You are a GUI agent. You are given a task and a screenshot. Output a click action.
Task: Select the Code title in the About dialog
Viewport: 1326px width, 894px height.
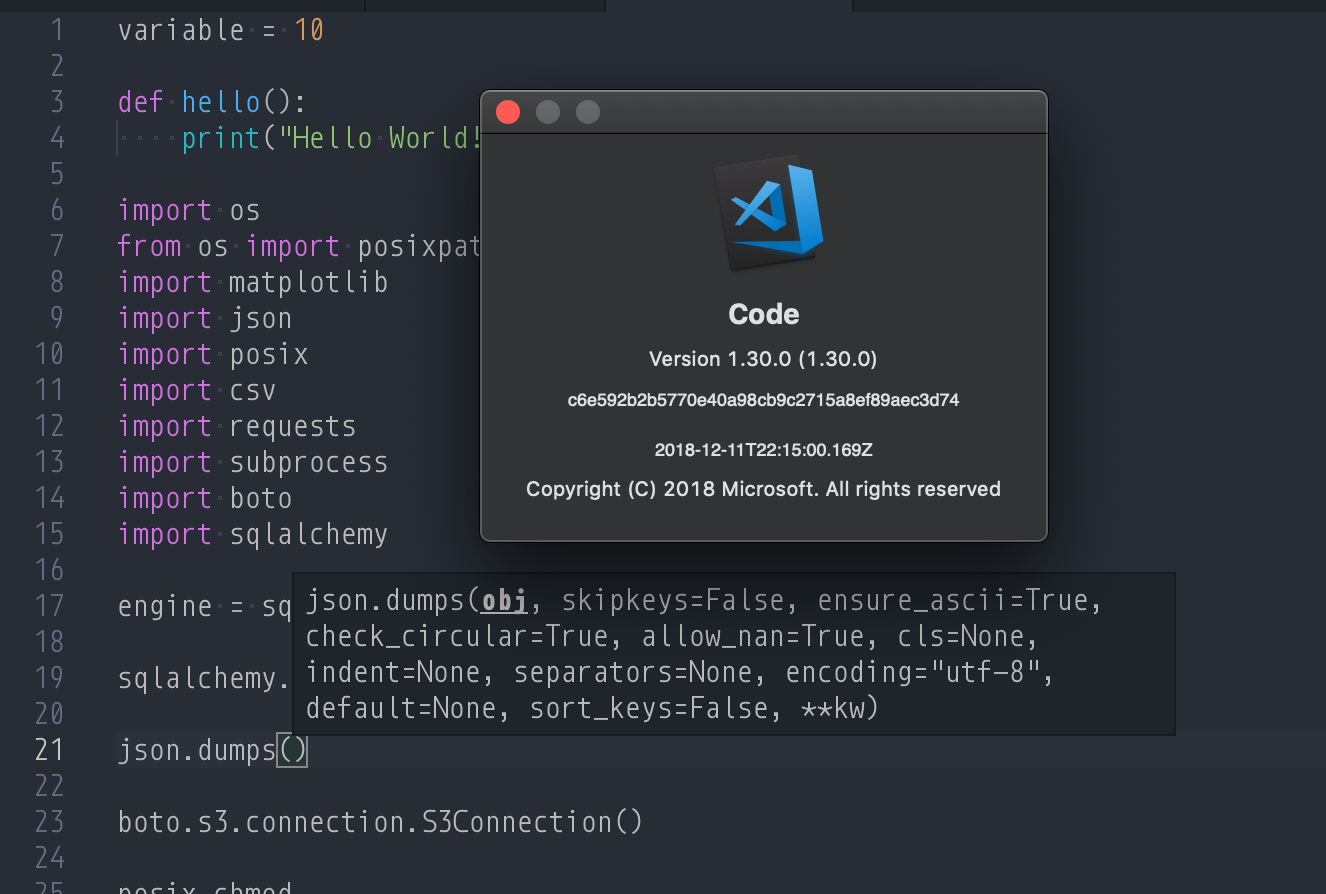(x=763, y=313)
